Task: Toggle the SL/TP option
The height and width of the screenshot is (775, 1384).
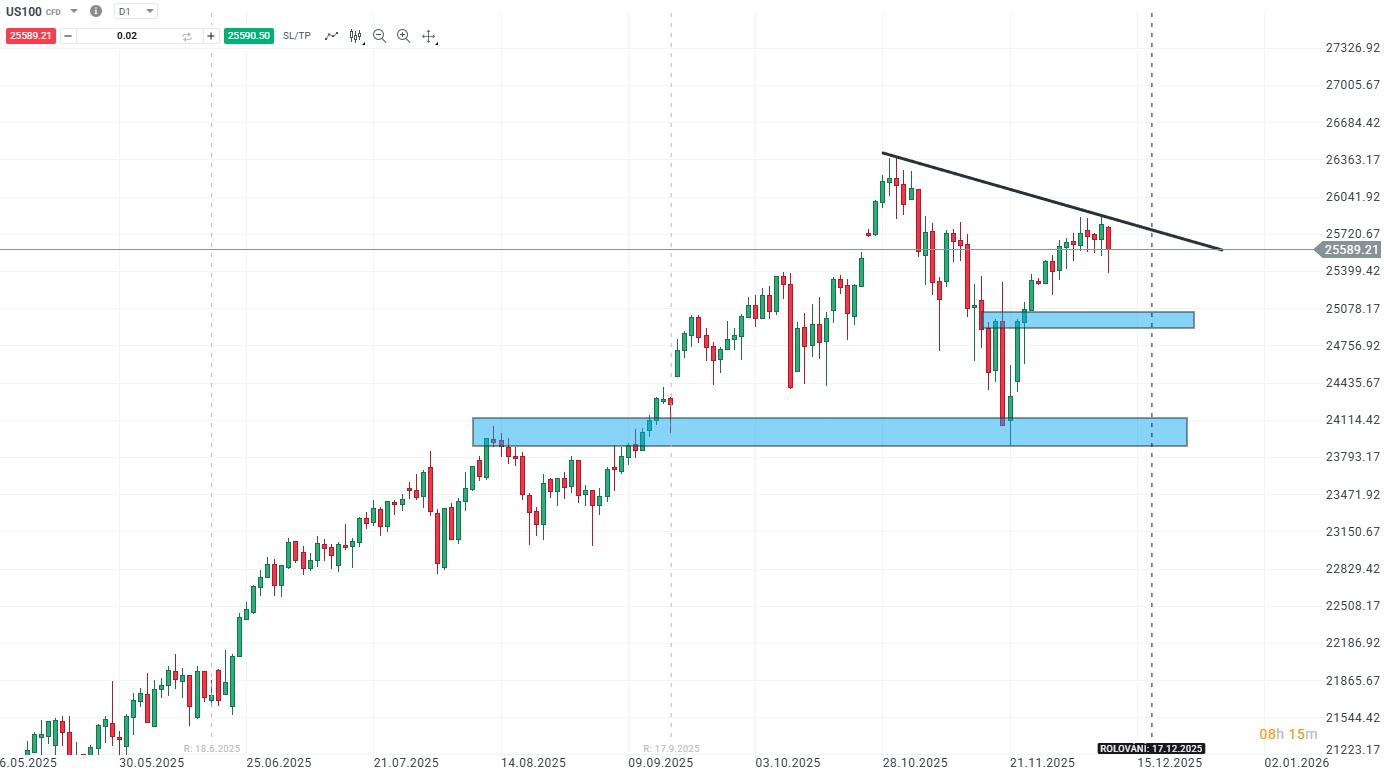Action: coord(297,36)
